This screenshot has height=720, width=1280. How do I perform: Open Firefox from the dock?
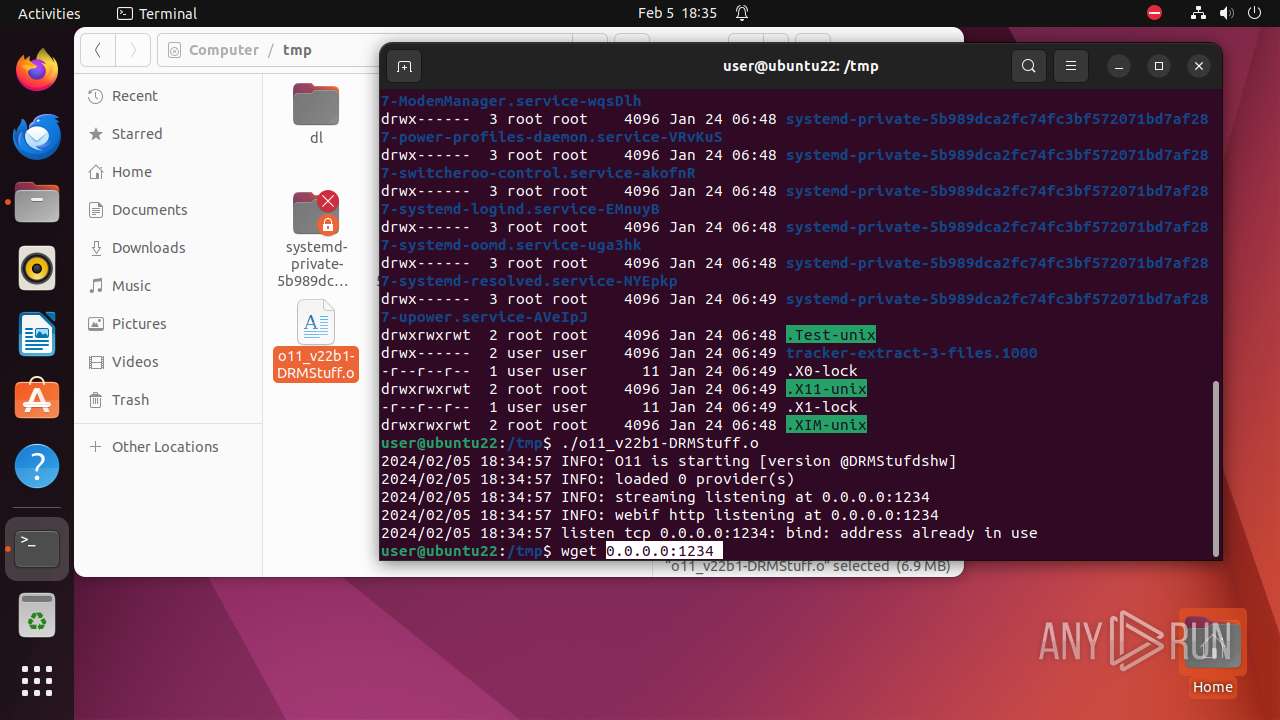[x=37, y=72]
